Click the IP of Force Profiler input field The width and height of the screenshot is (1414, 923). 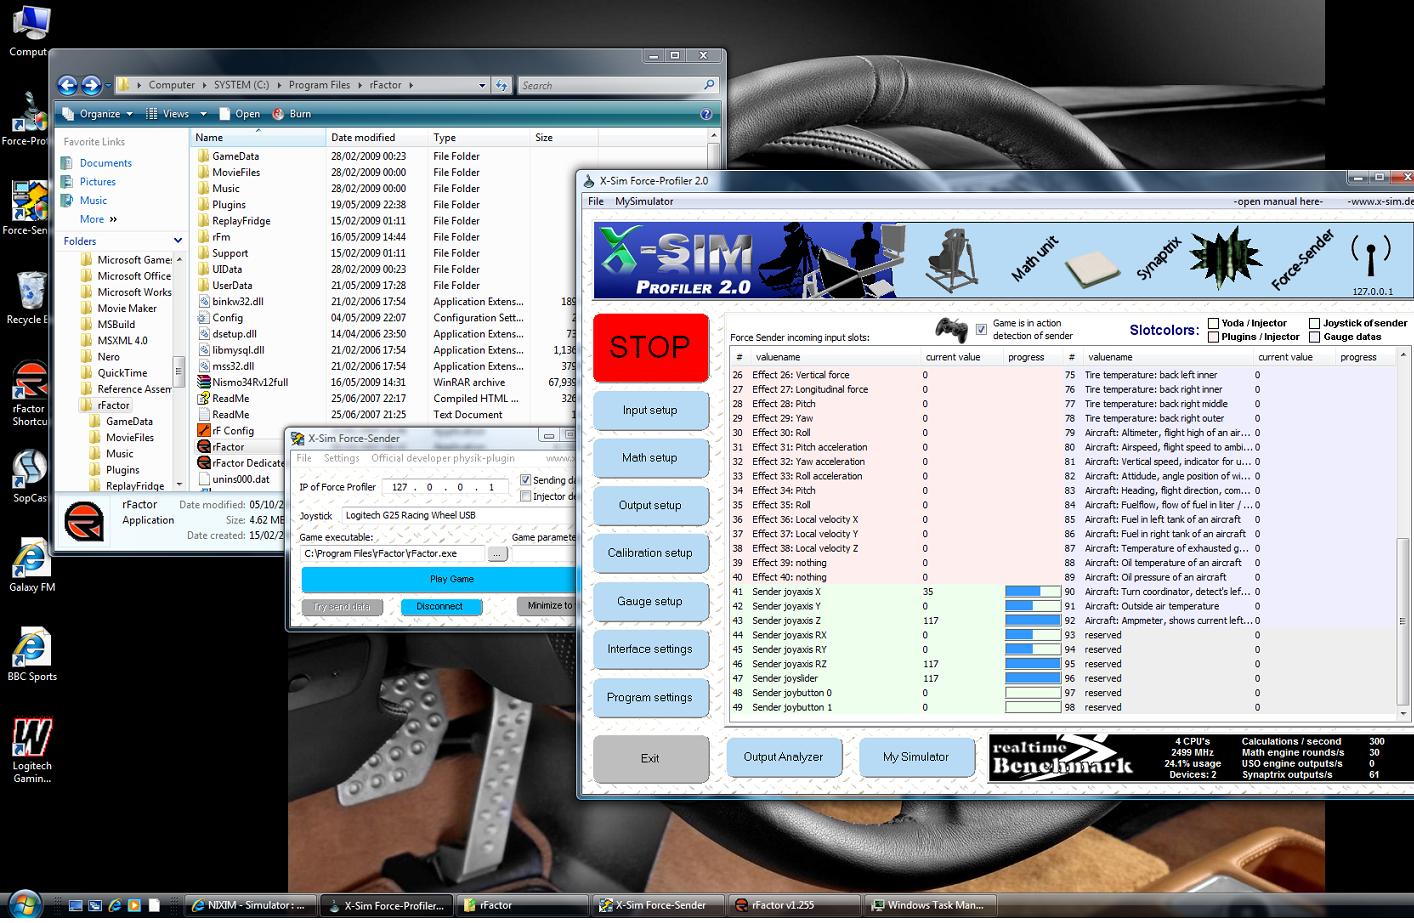tap(445, 487)
